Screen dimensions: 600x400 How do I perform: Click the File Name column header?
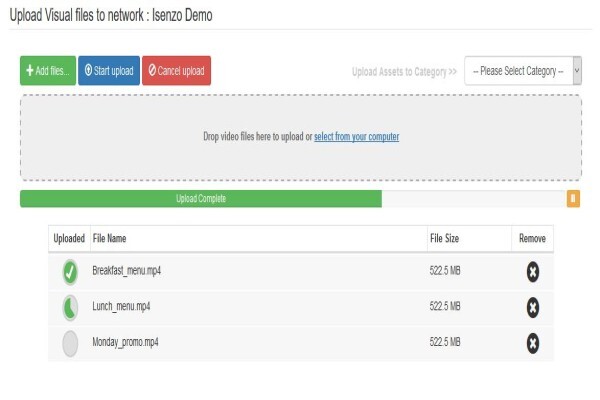(x=109, y=238)
